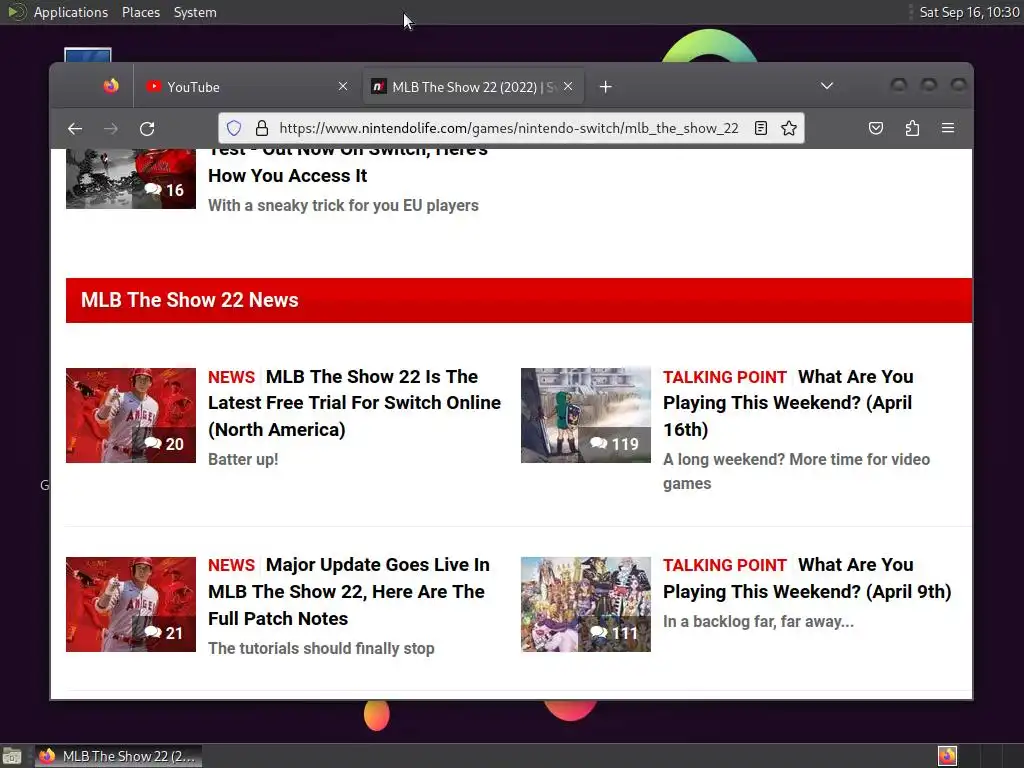Switch to the YouTube tab
Viewport: 1024px width, 768px height.
click(247, 87)
